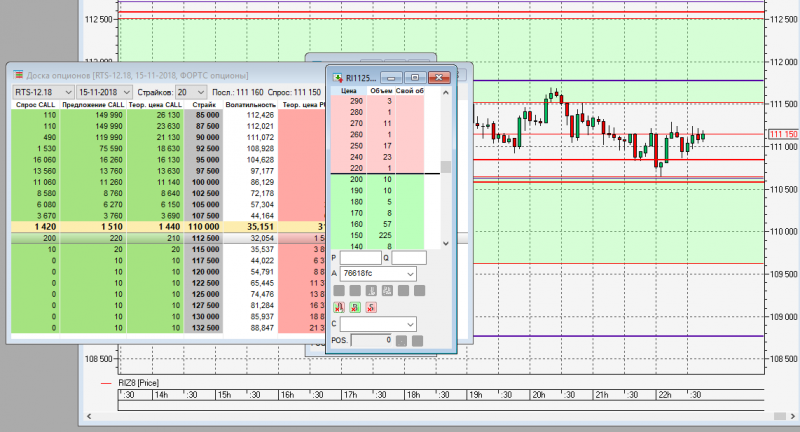The image size is (800, 432).
Task: Click the P price input field
Action: click(x=360, y=258)
